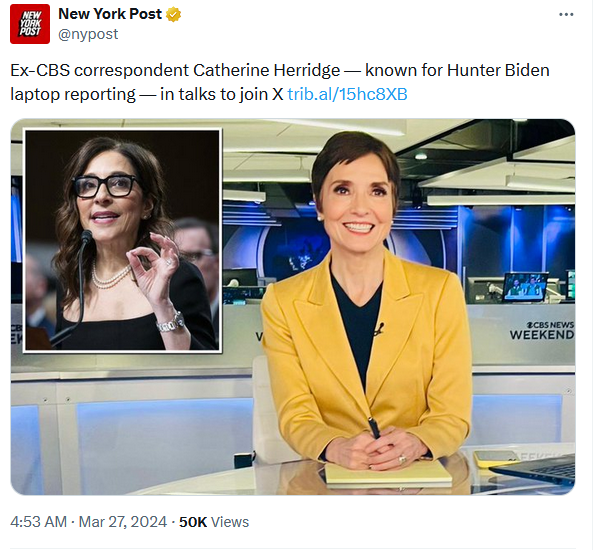Open the New York Post profile avatar
The height and width of the screenshot is (550, 595).
(x=30, y=24)
